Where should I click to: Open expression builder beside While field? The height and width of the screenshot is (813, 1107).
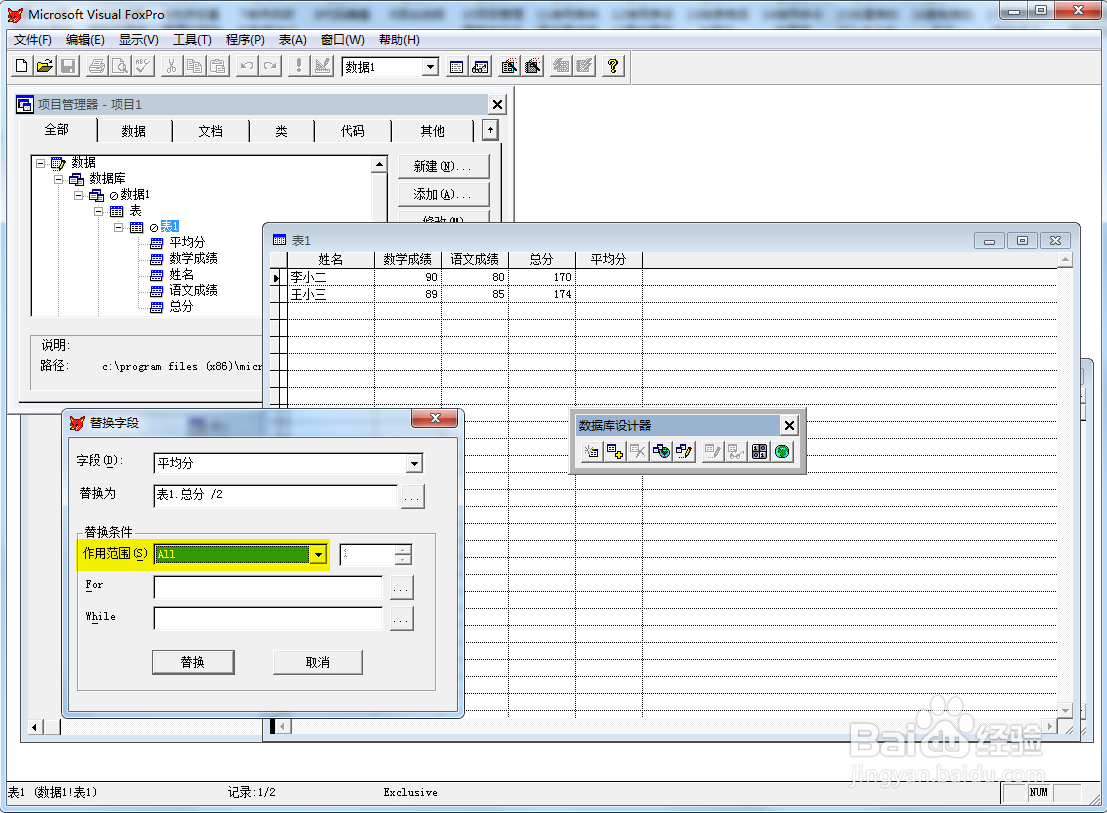pyautogui.click(x=401, y=619)
